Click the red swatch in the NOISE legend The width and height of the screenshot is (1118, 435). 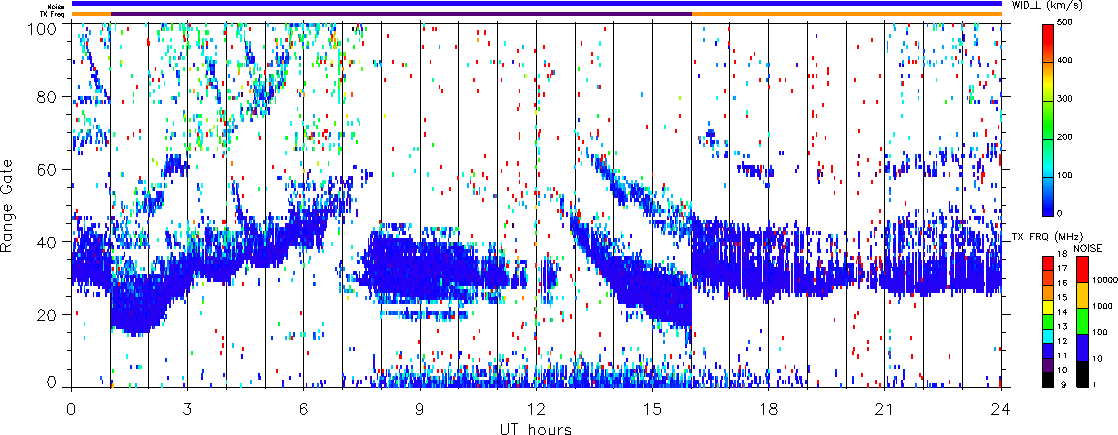1081,269
